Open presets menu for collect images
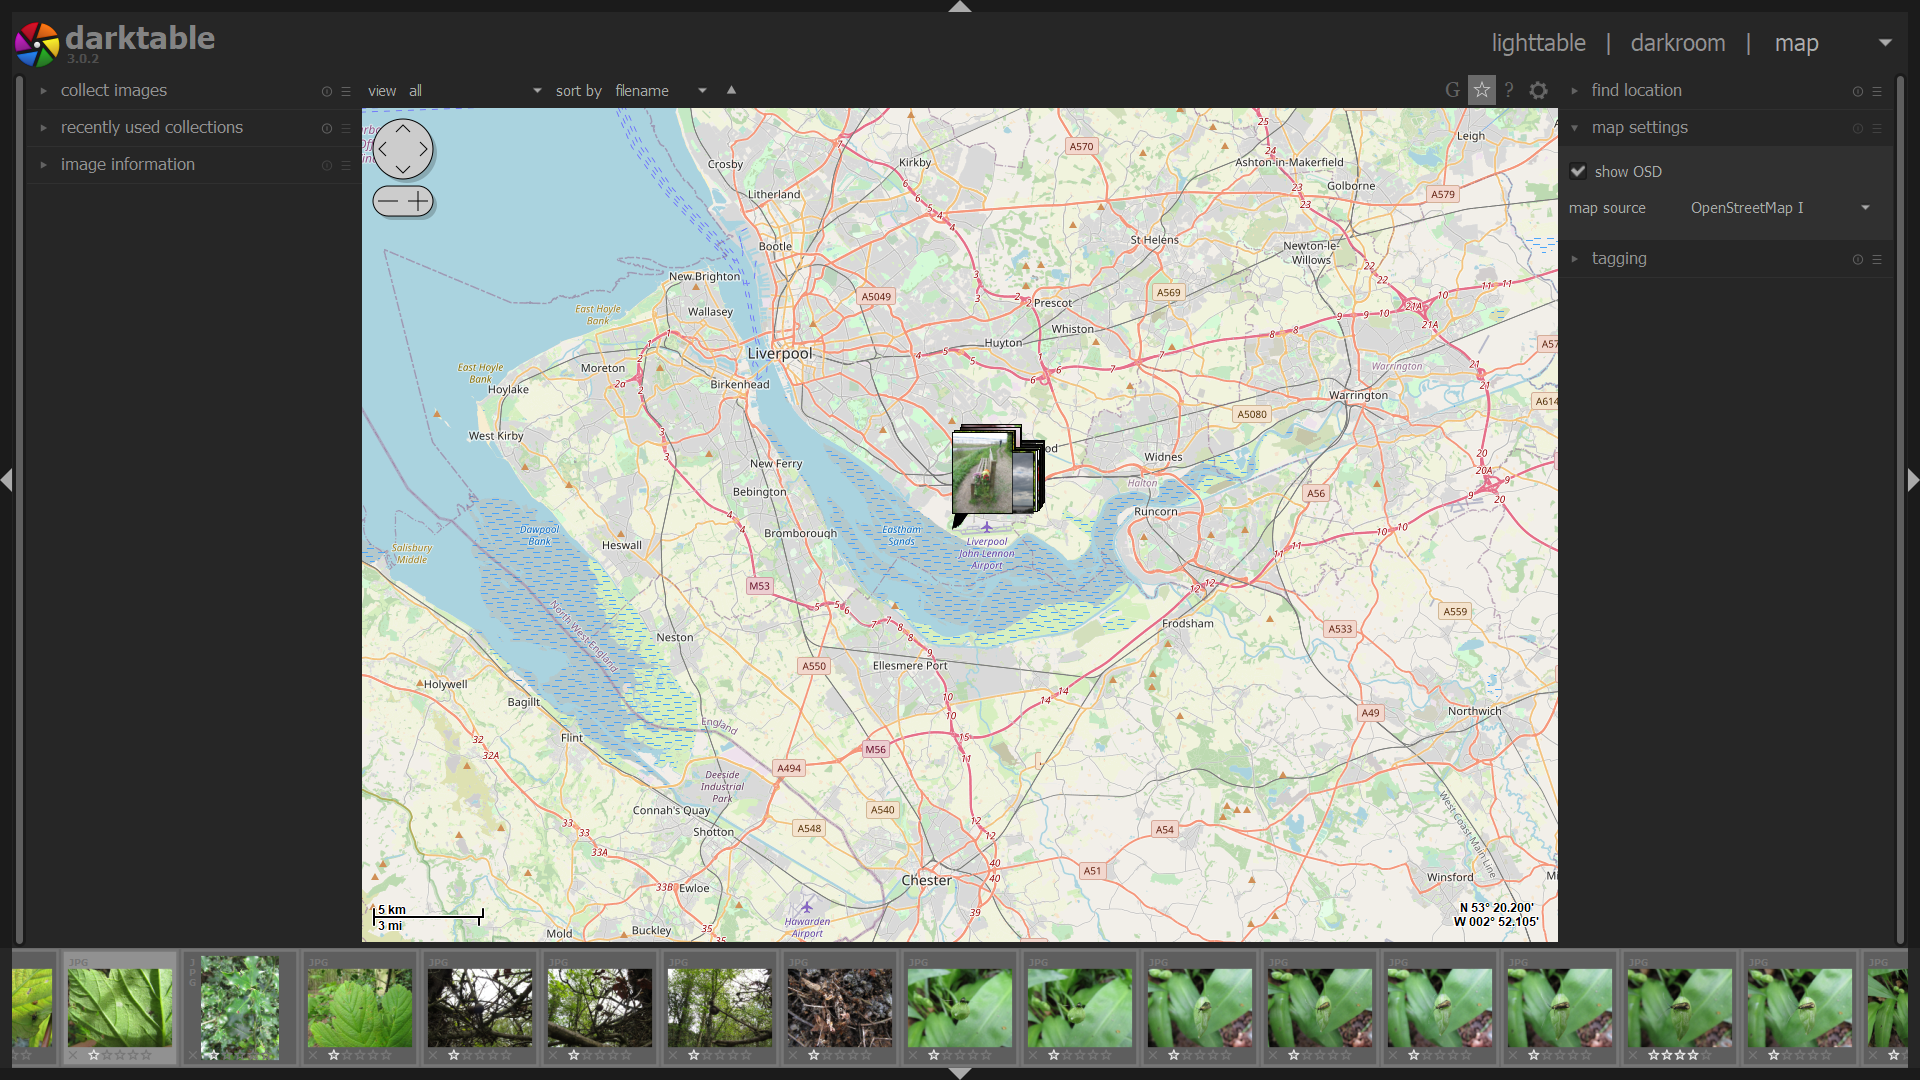The image size is (1920, 1080). click(346, 91)
